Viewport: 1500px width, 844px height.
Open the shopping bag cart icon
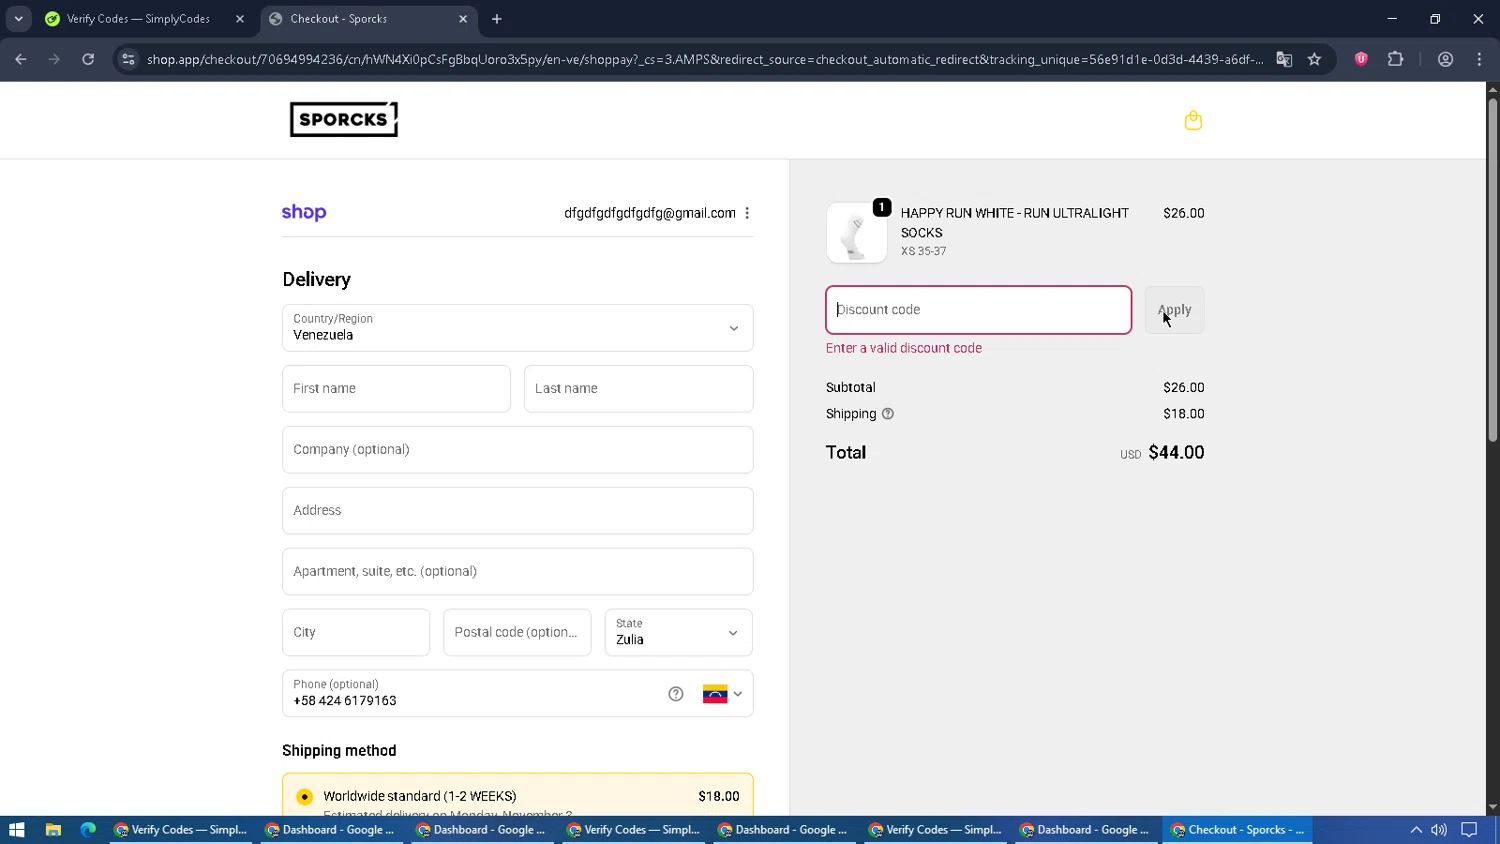[x=1193, y=120]
